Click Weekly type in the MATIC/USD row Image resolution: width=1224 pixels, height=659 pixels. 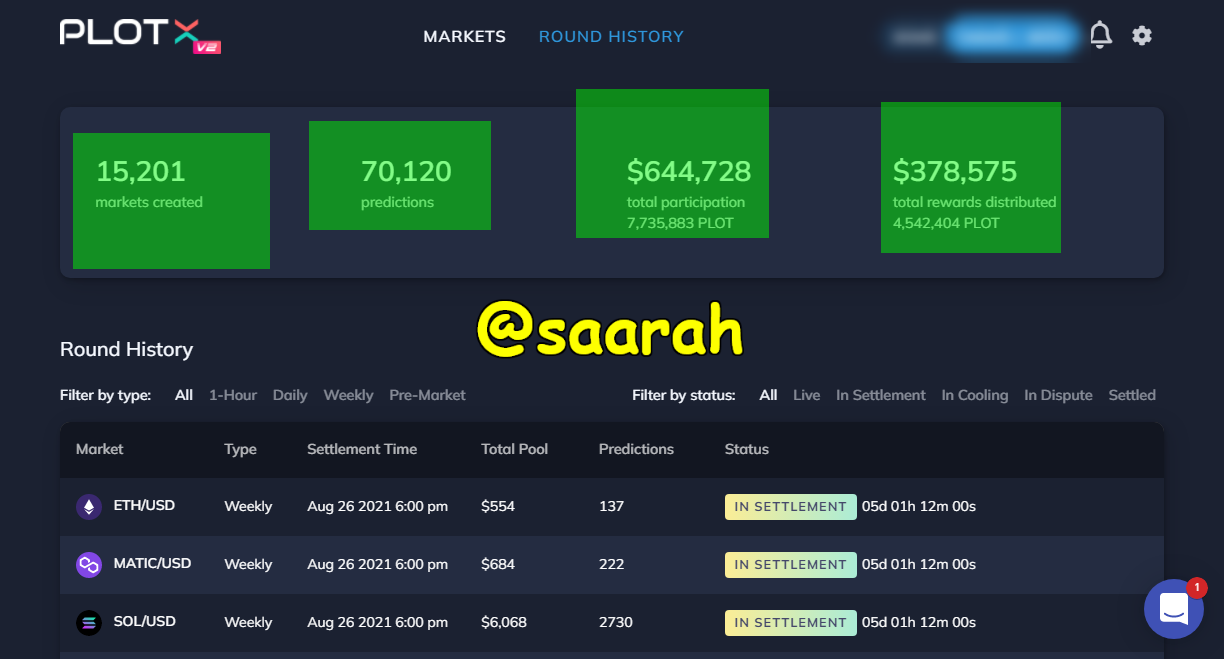point(248,565)
